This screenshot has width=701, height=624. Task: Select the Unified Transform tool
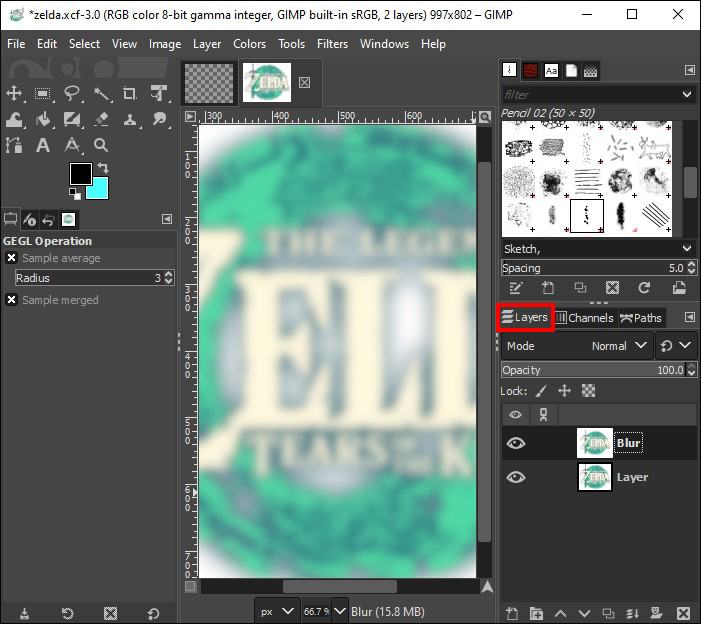click(159, 93)
